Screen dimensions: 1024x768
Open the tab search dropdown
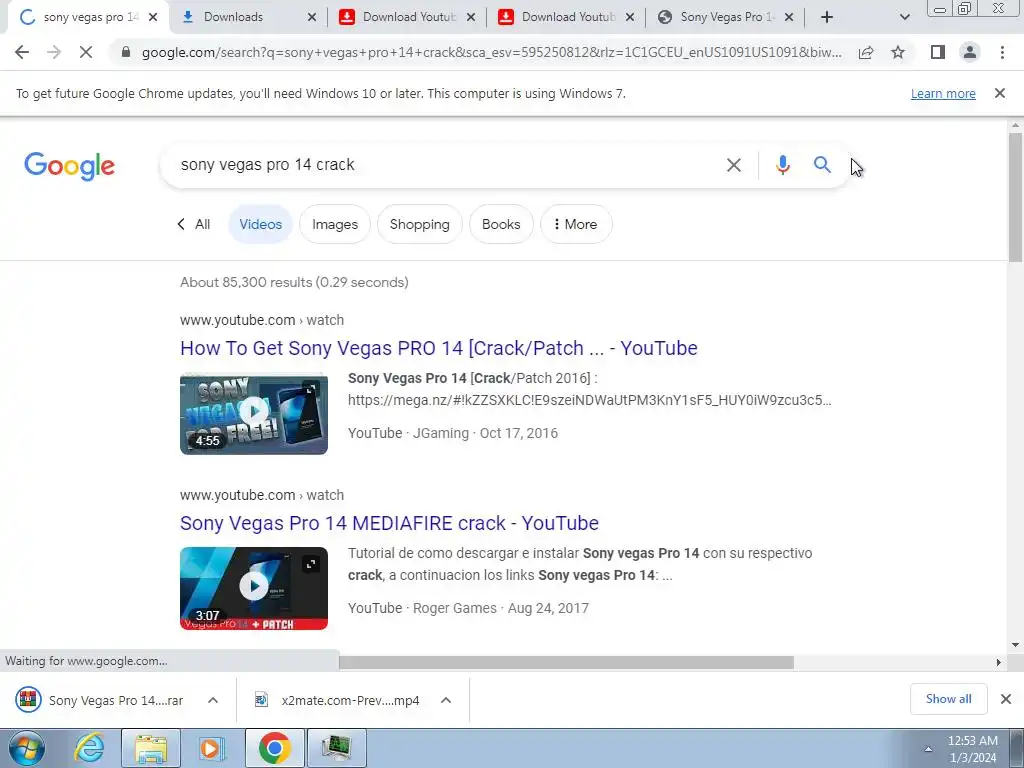904,17
